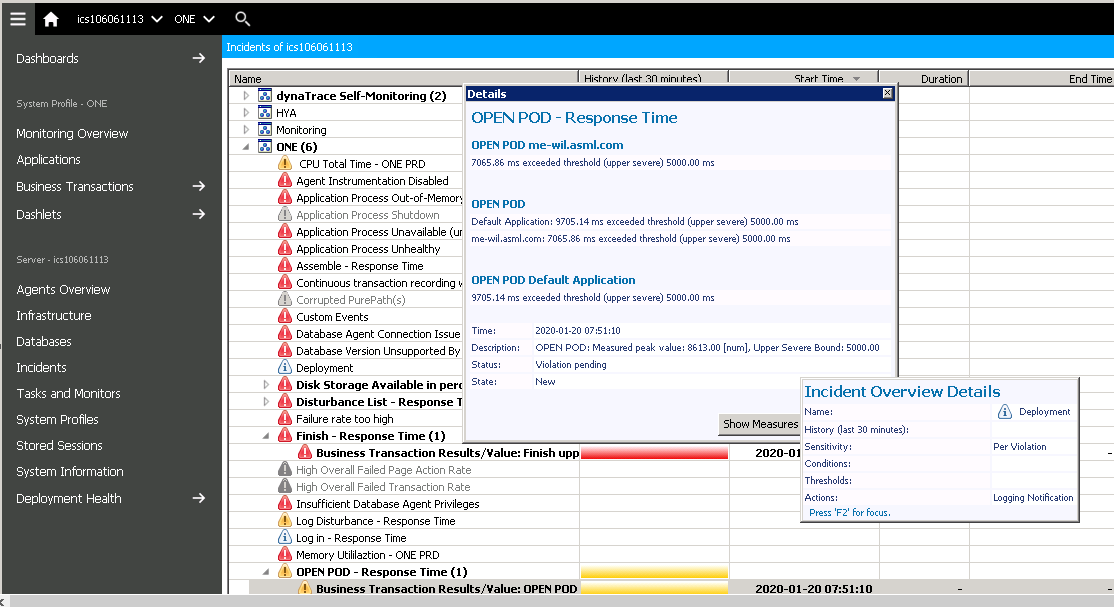Expand Disk Storage Available incident group
This screenshot has width=1114, height=607.
266,385
